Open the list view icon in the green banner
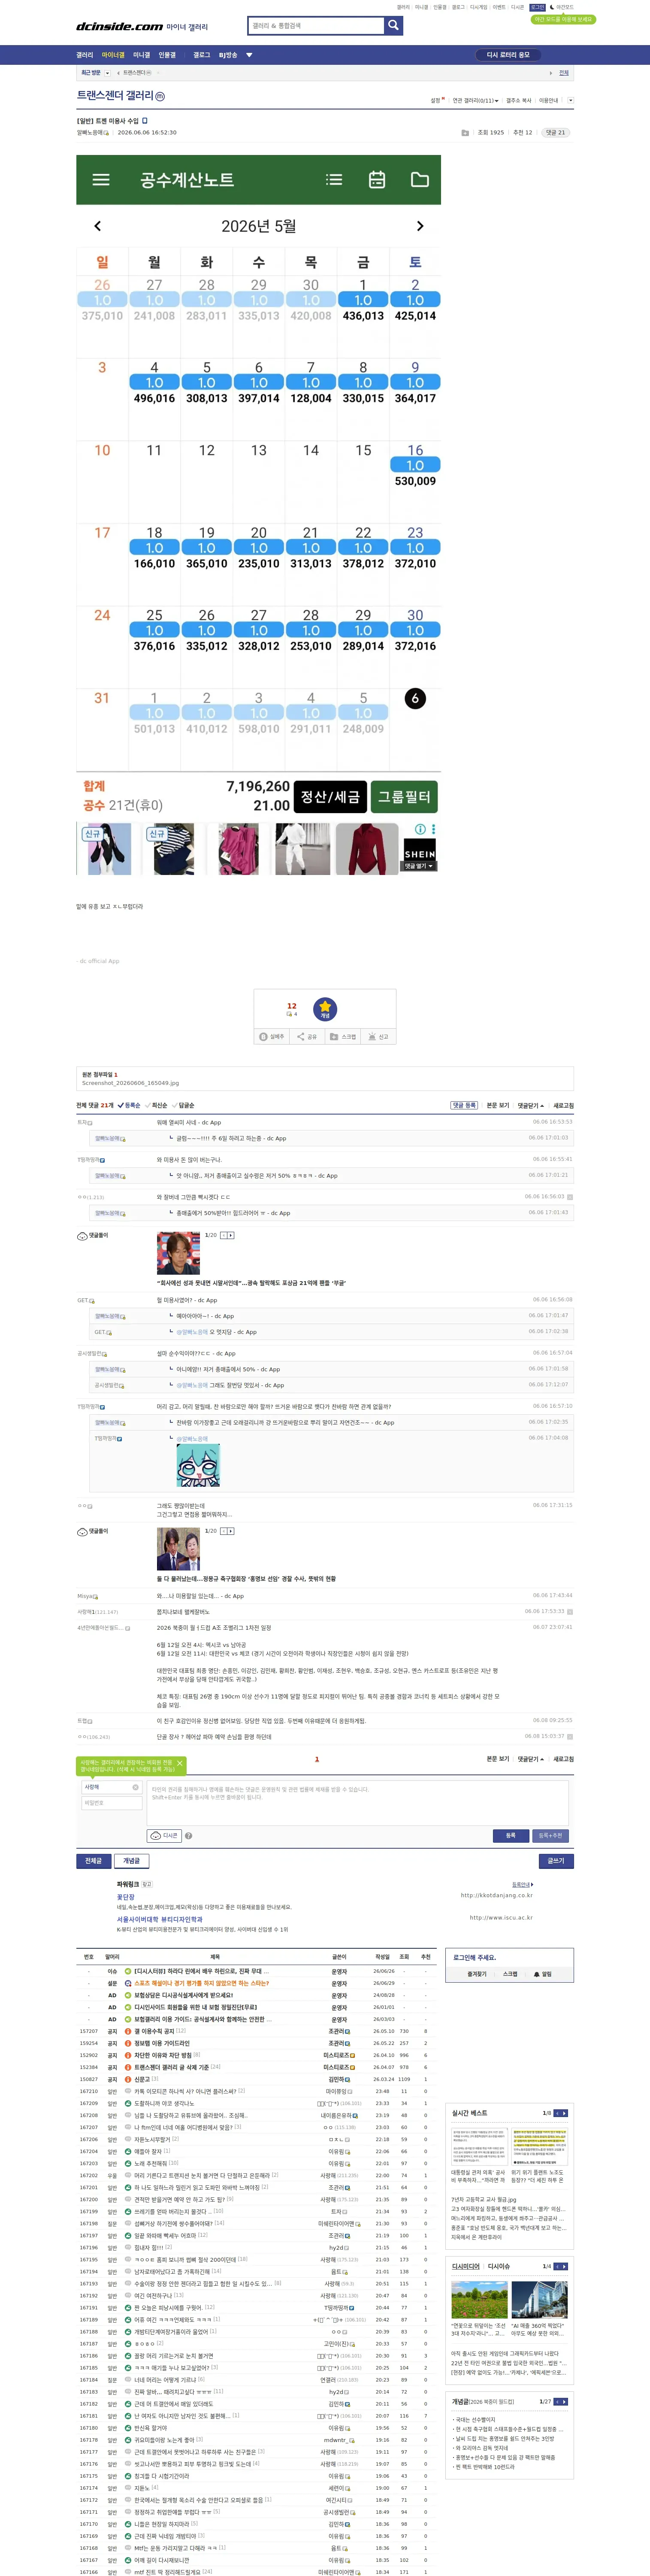Viewport: 650px width, 2576px height. click(x=334, y=180)
